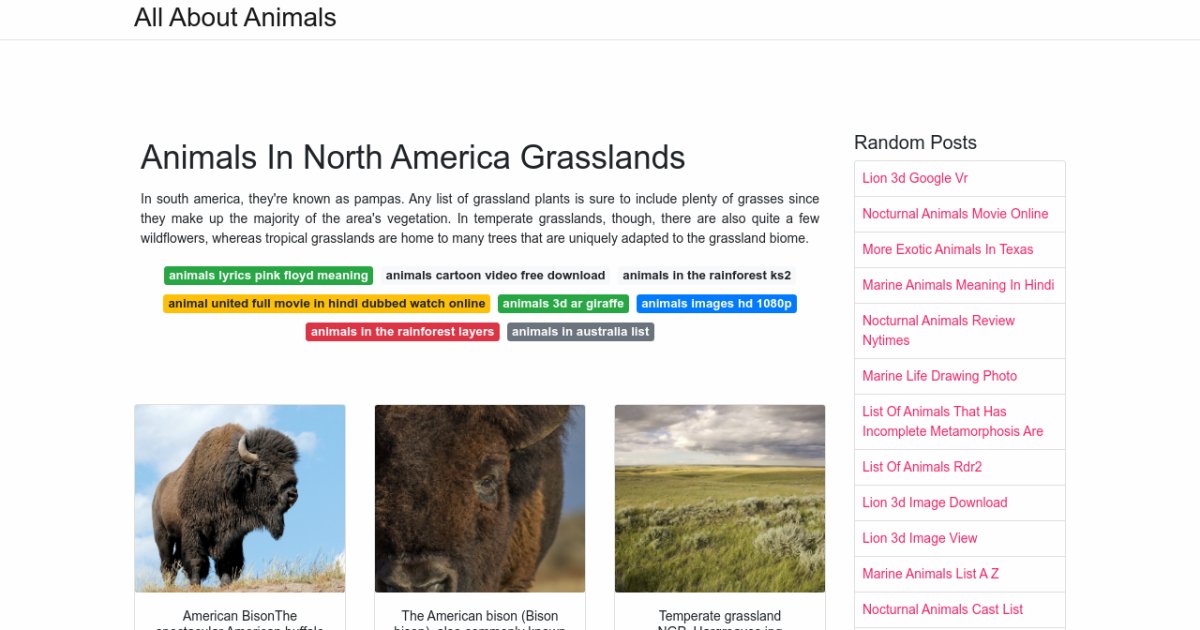Open the red 'animals in the rainforest layers' tag
This screenshot has width=1200, height=630.
pyautogui.click(x=402, y=331)
